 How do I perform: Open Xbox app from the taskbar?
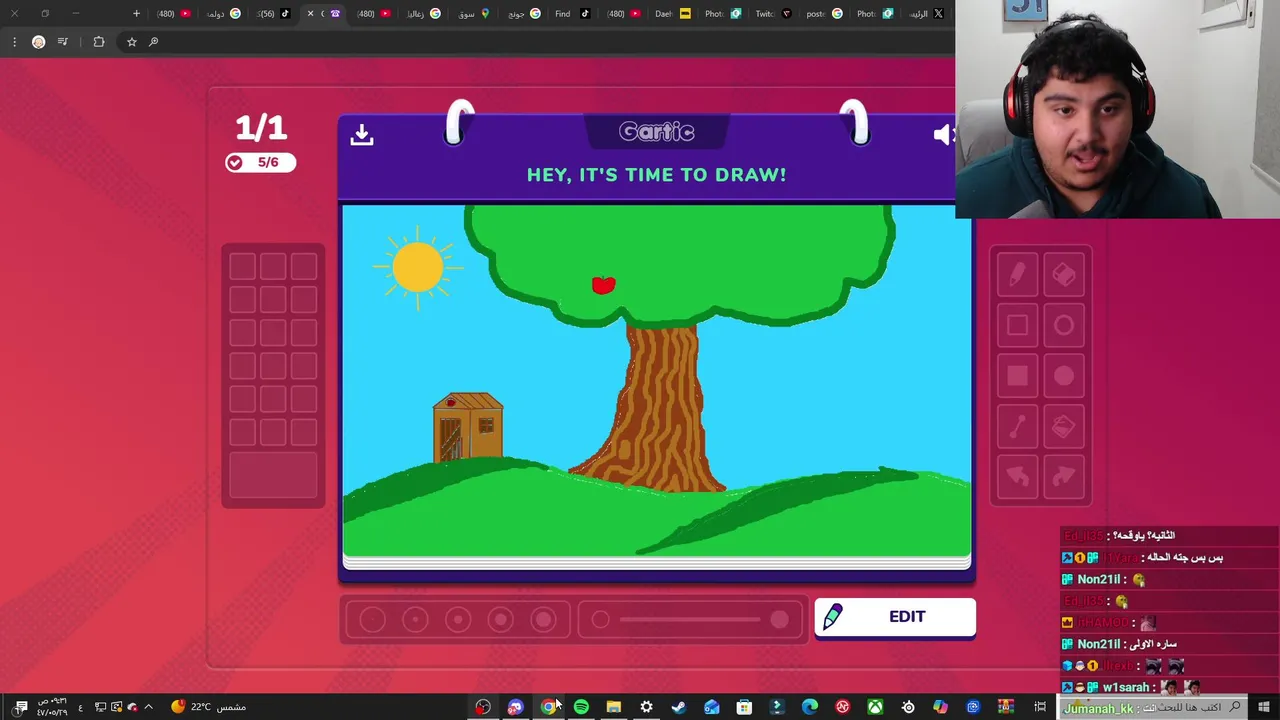coord(875,707)
